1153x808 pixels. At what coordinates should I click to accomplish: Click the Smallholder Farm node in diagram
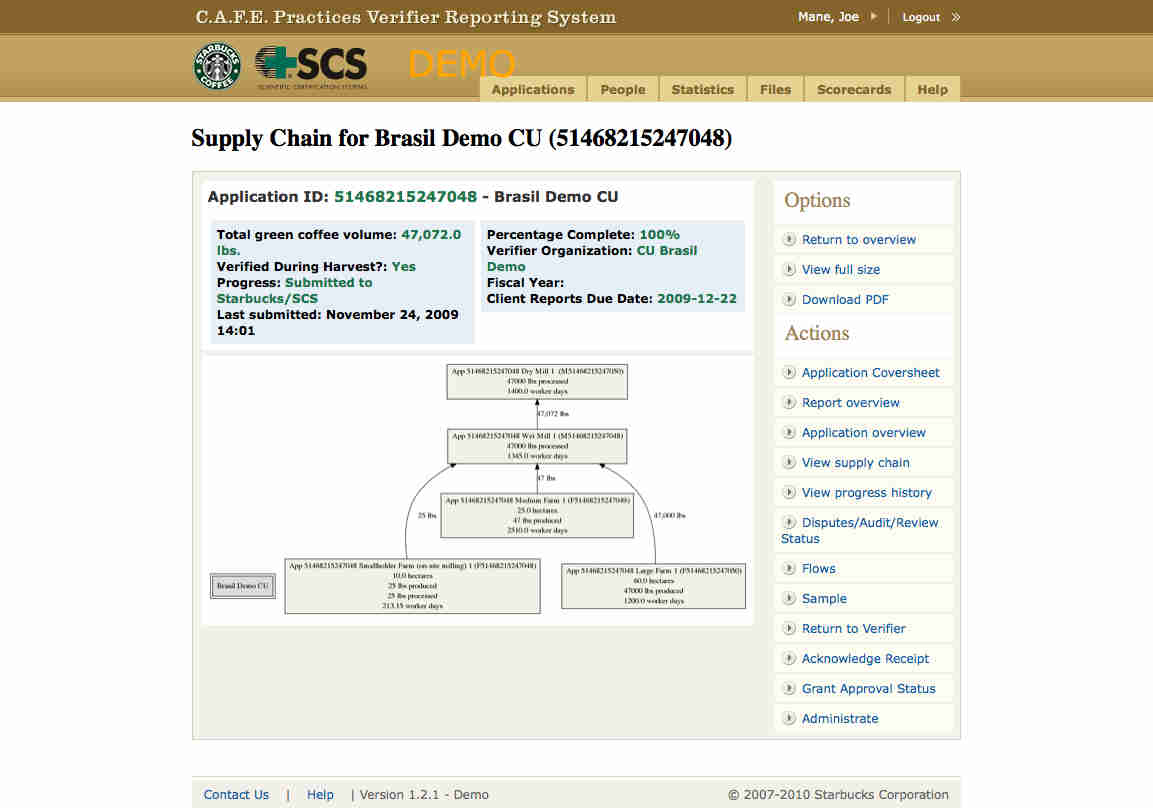coord(412,587)
